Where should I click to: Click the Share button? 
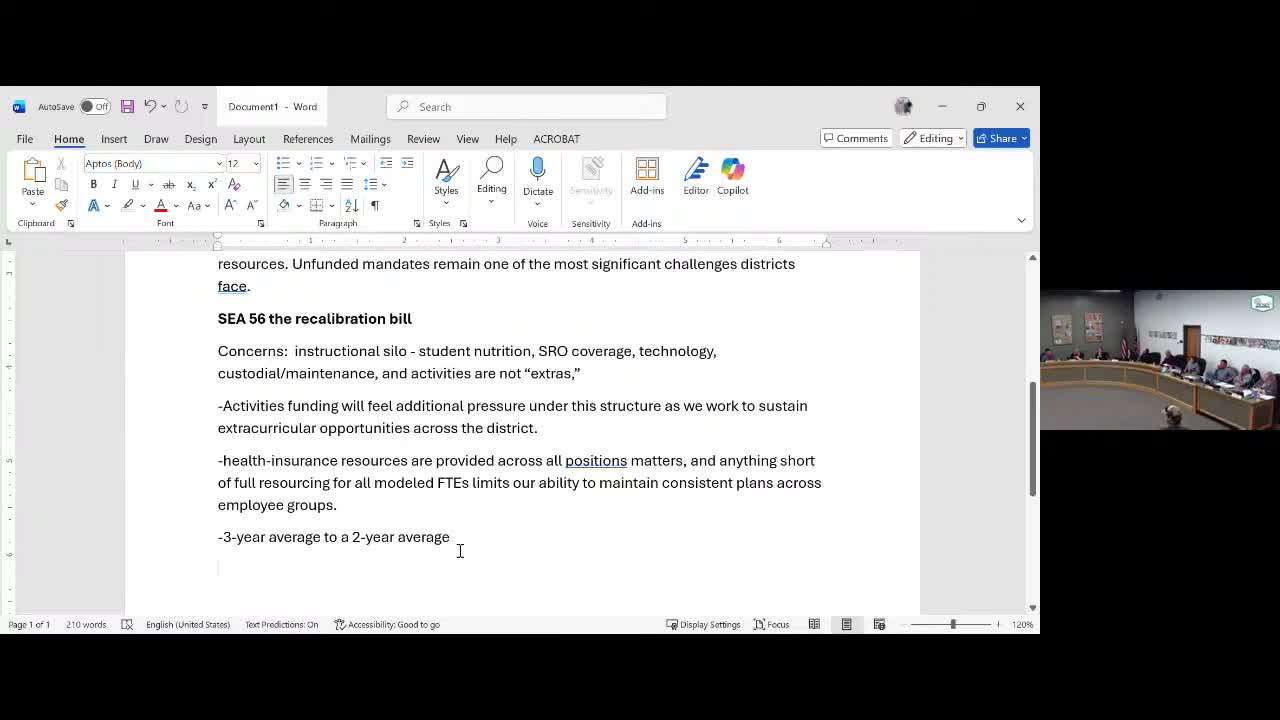[1001, 139]
